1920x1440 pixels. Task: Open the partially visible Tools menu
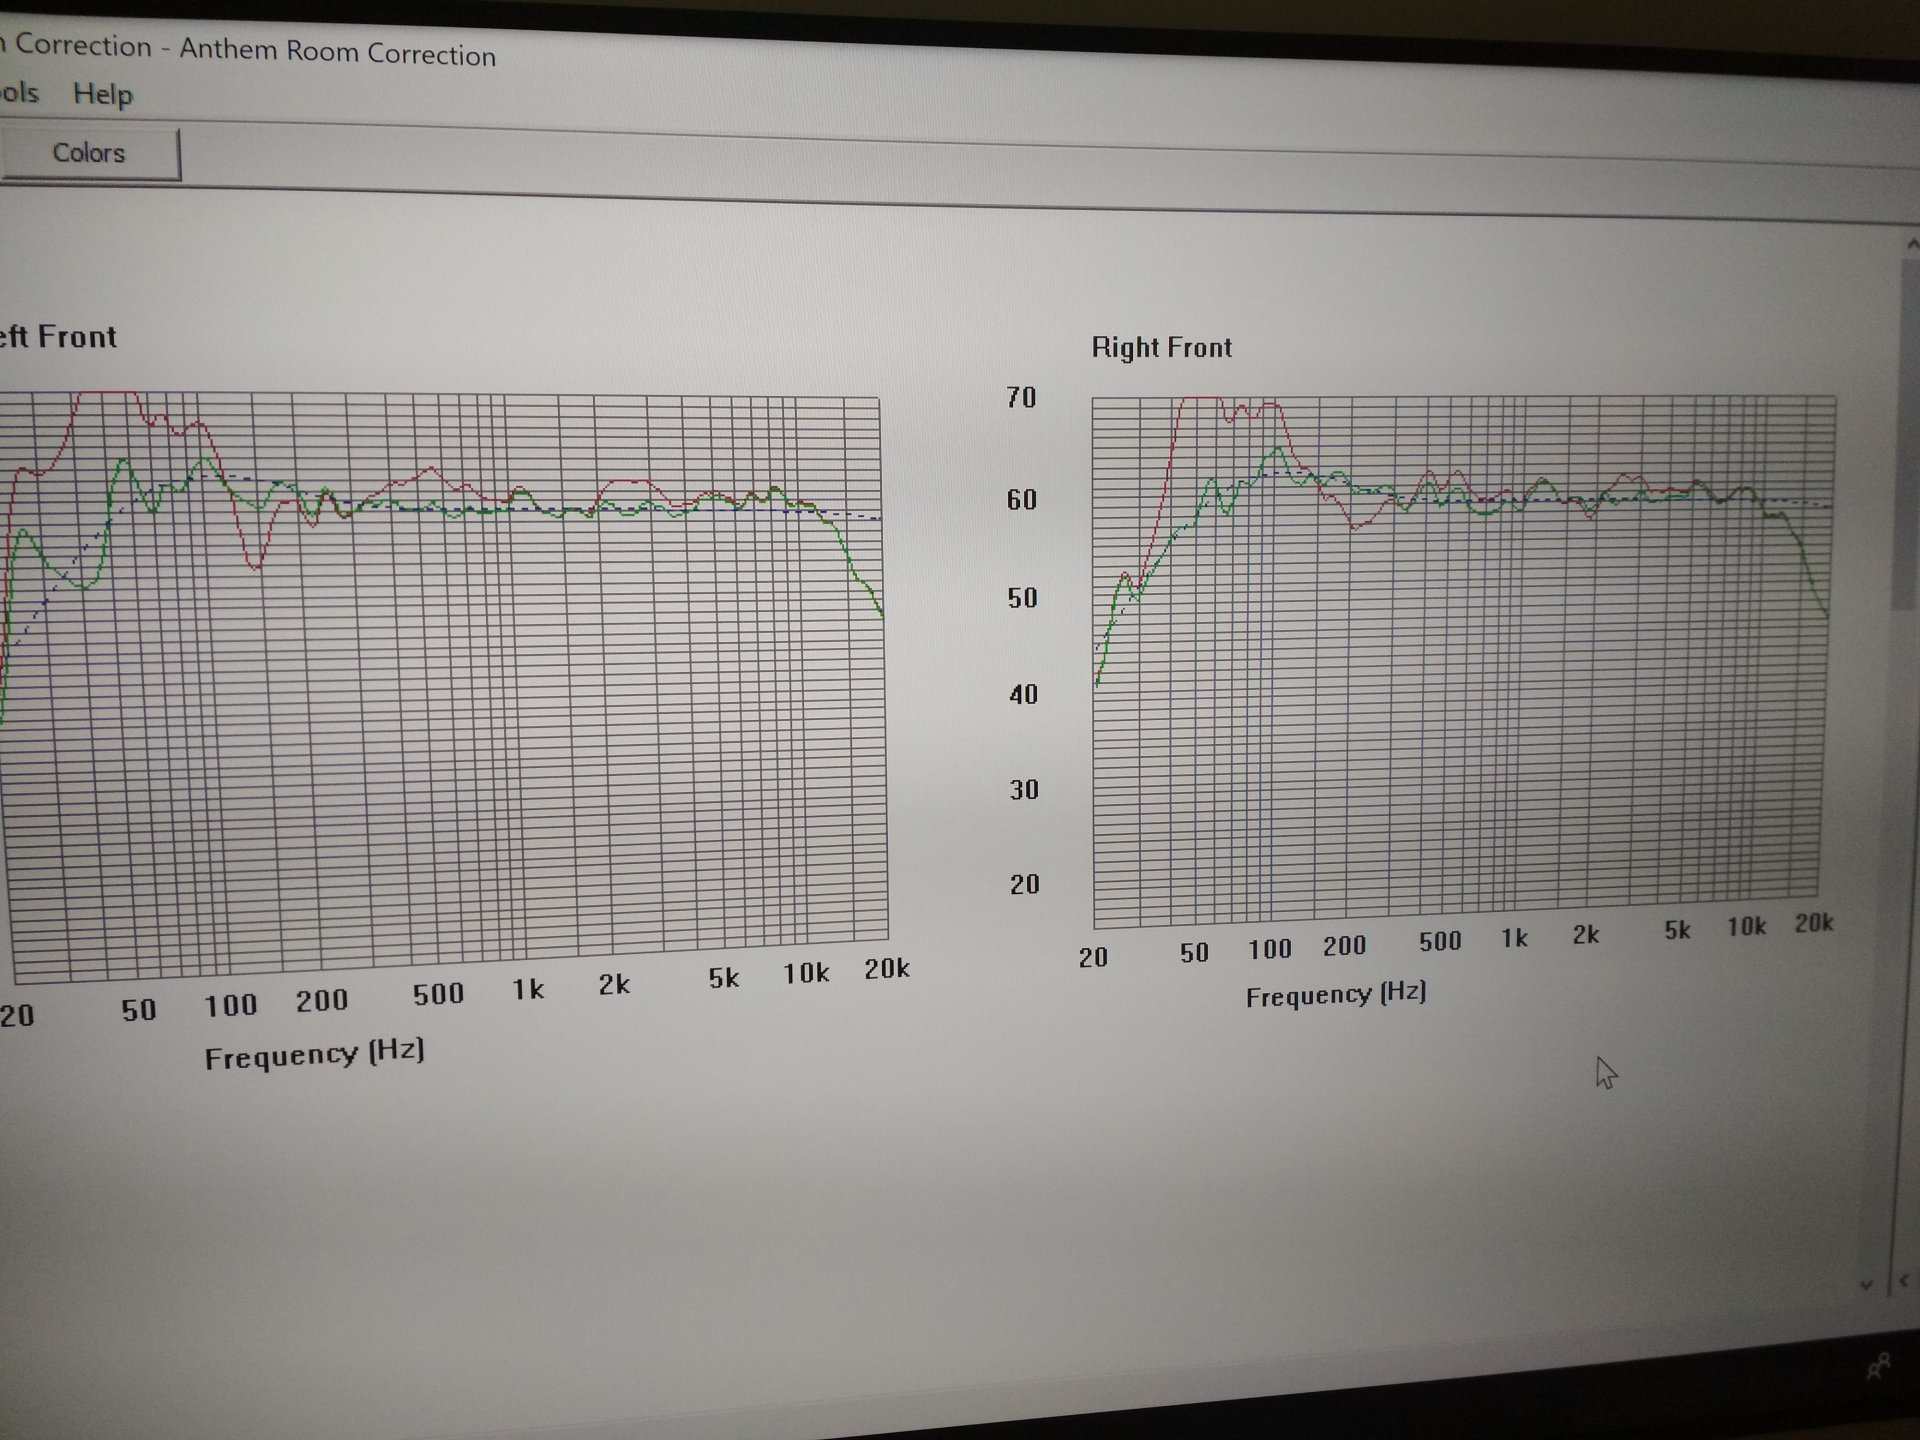coord(20,93)
